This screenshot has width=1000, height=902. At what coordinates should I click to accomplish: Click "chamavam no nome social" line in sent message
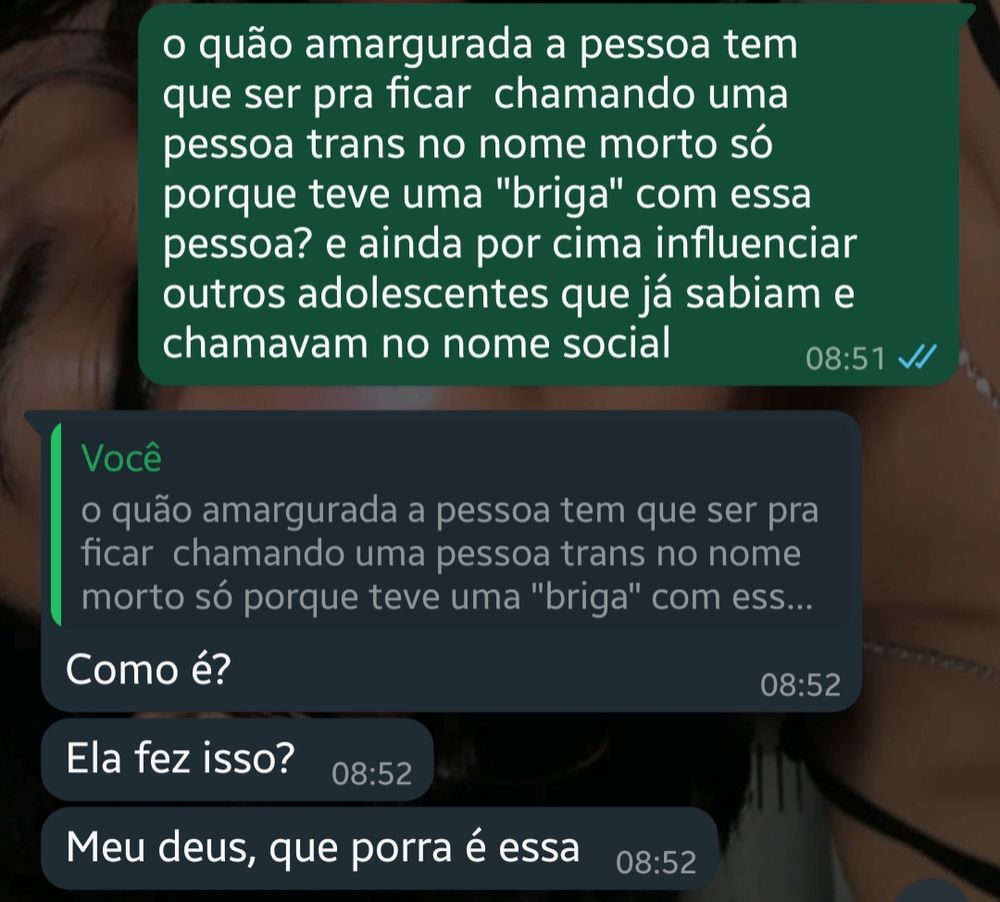416,343
